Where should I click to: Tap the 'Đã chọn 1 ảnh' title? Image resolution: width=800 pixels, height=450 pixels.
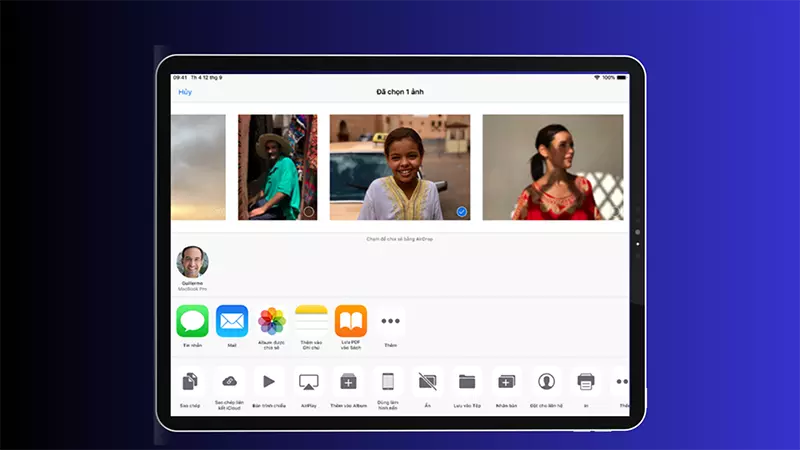tap(400, 92)
